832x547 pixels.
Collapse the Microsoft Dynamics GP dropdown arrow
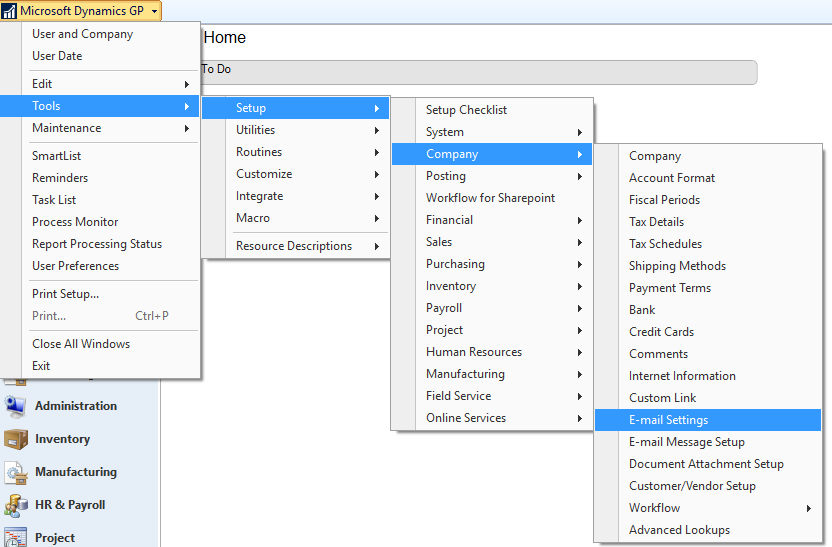pos(154,11)
